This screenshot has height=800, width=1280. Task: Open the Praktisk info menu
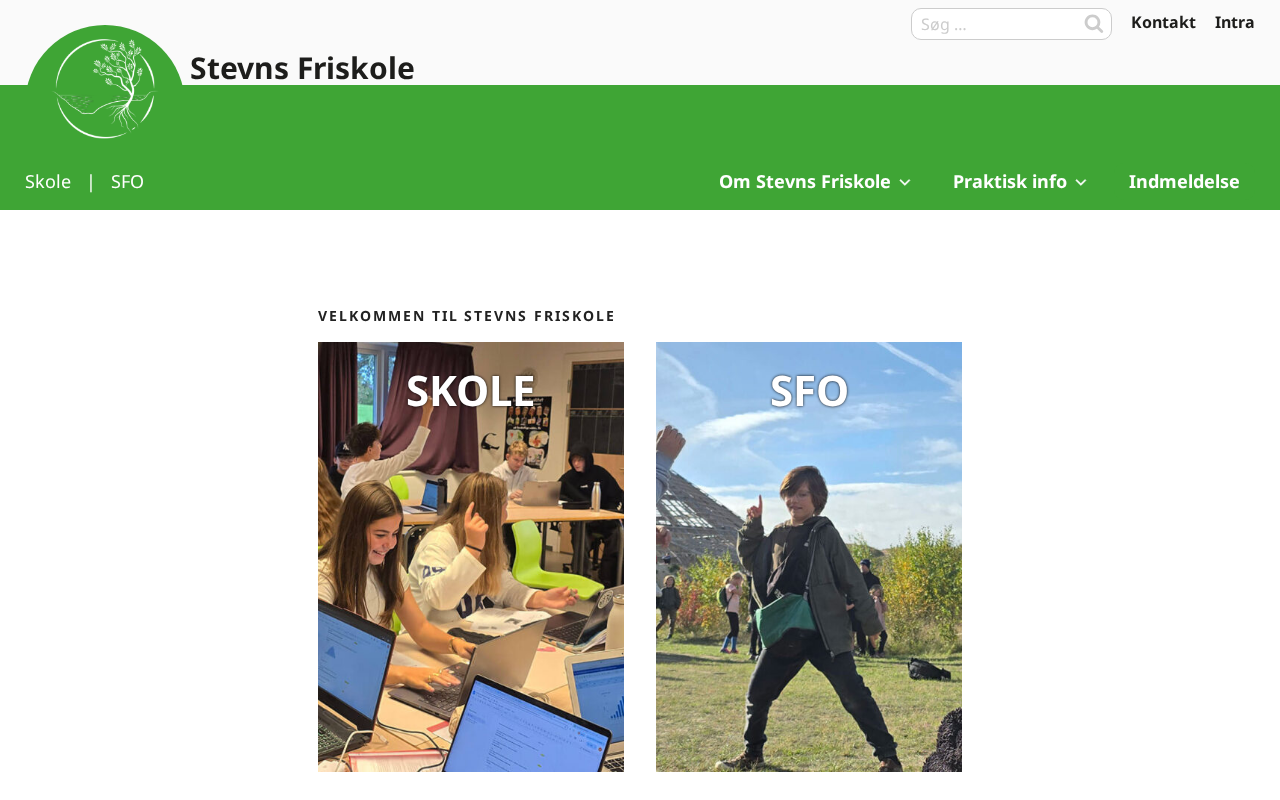[x=1010, y=182]
